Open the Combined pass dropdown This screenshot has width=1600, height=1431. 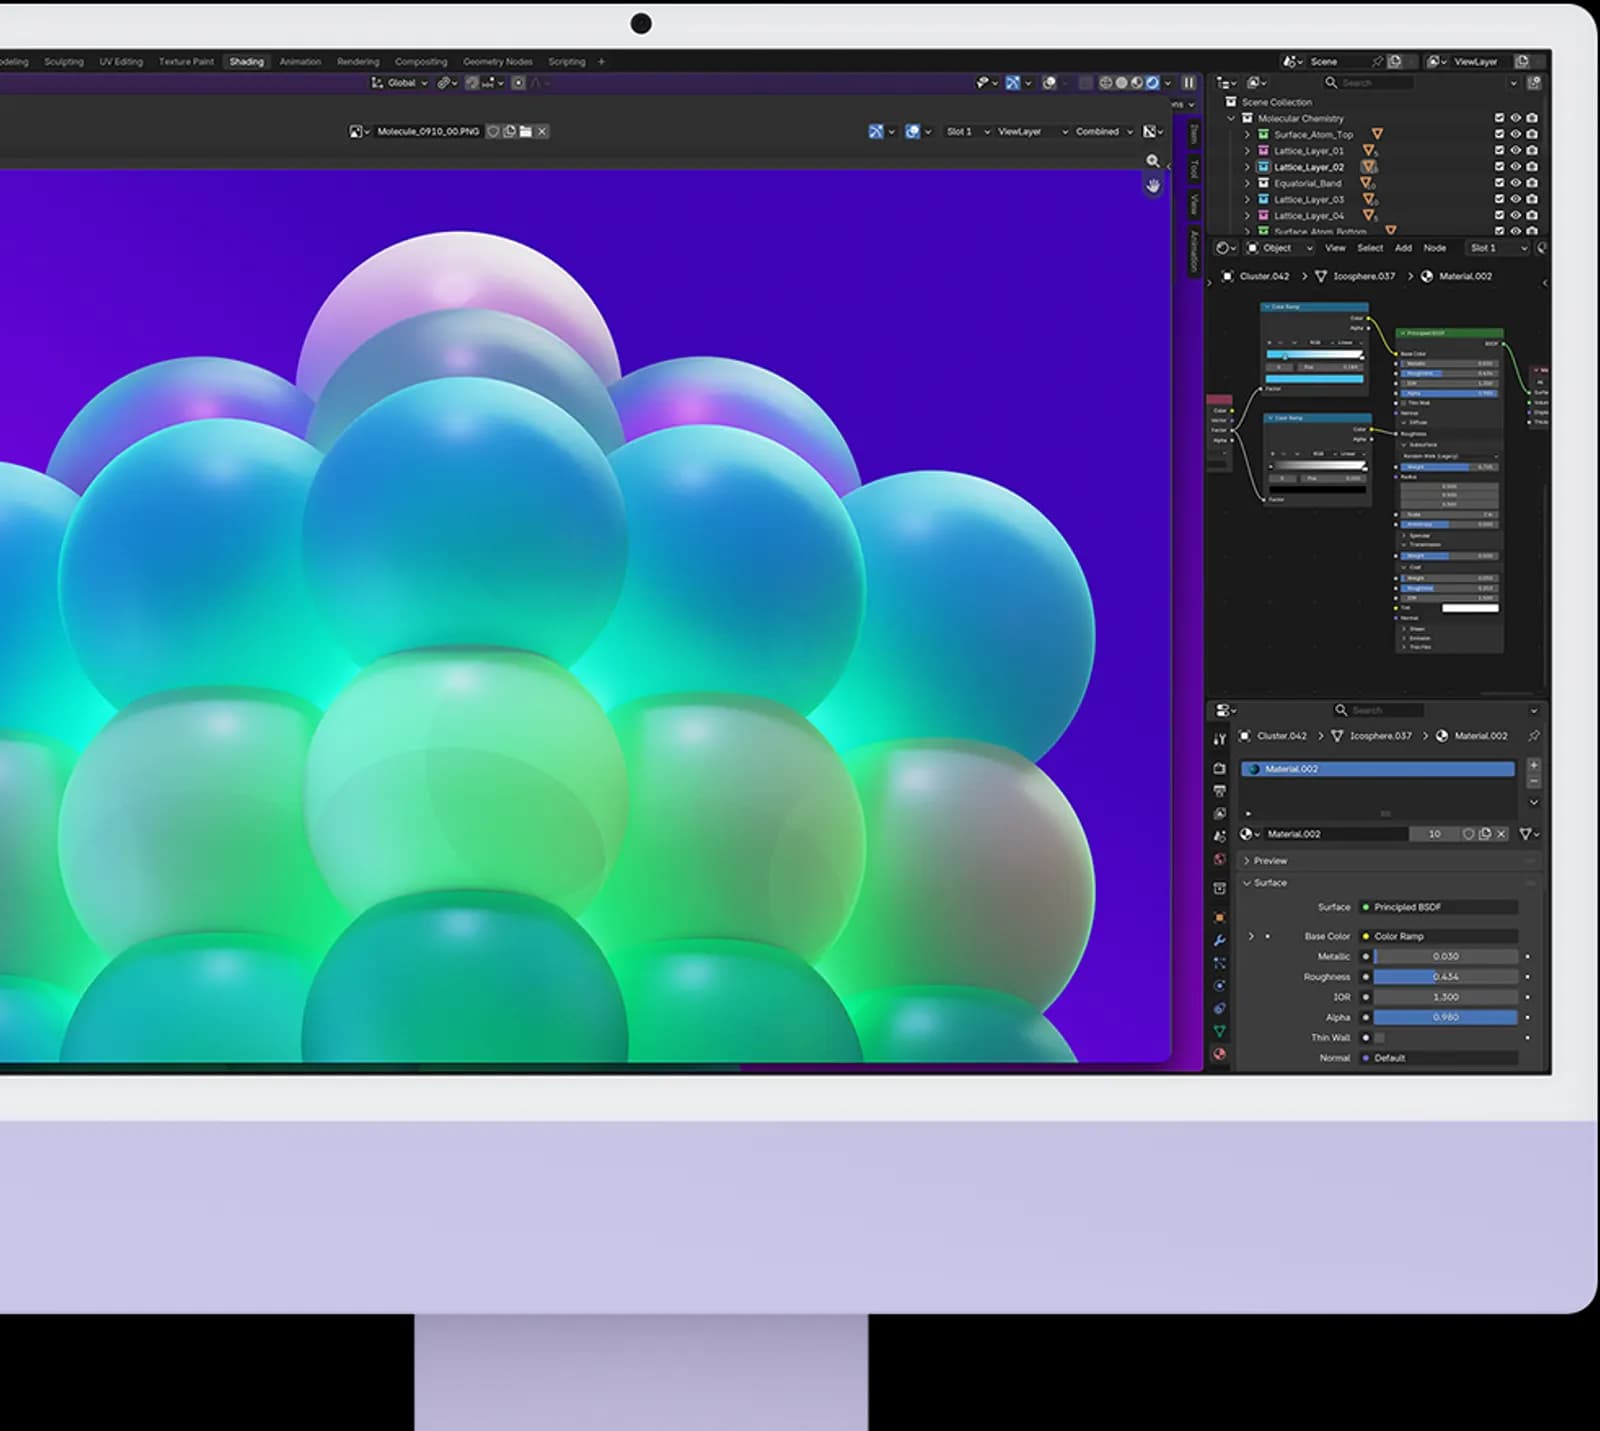tap(1103, 131)
